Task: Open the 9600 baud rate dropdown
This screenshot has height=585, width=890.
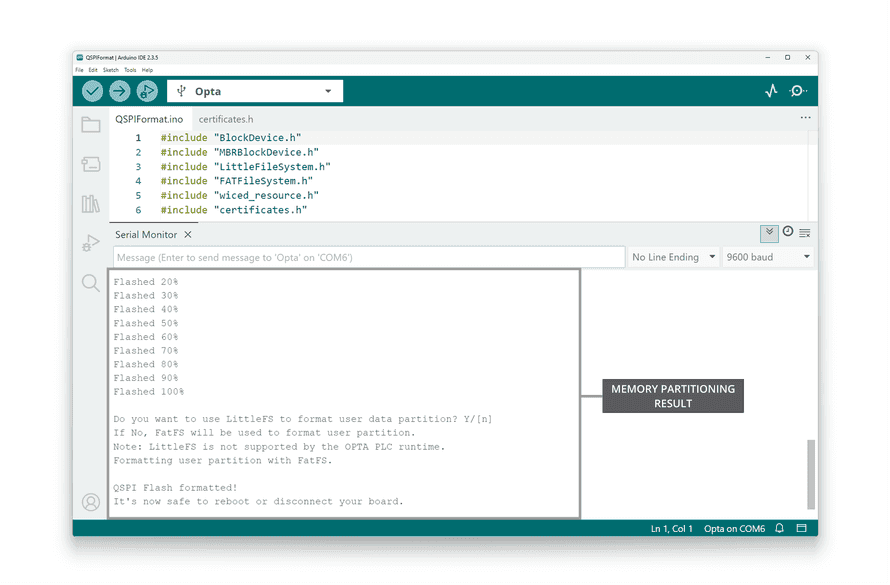Action: (x=767, y=256)
